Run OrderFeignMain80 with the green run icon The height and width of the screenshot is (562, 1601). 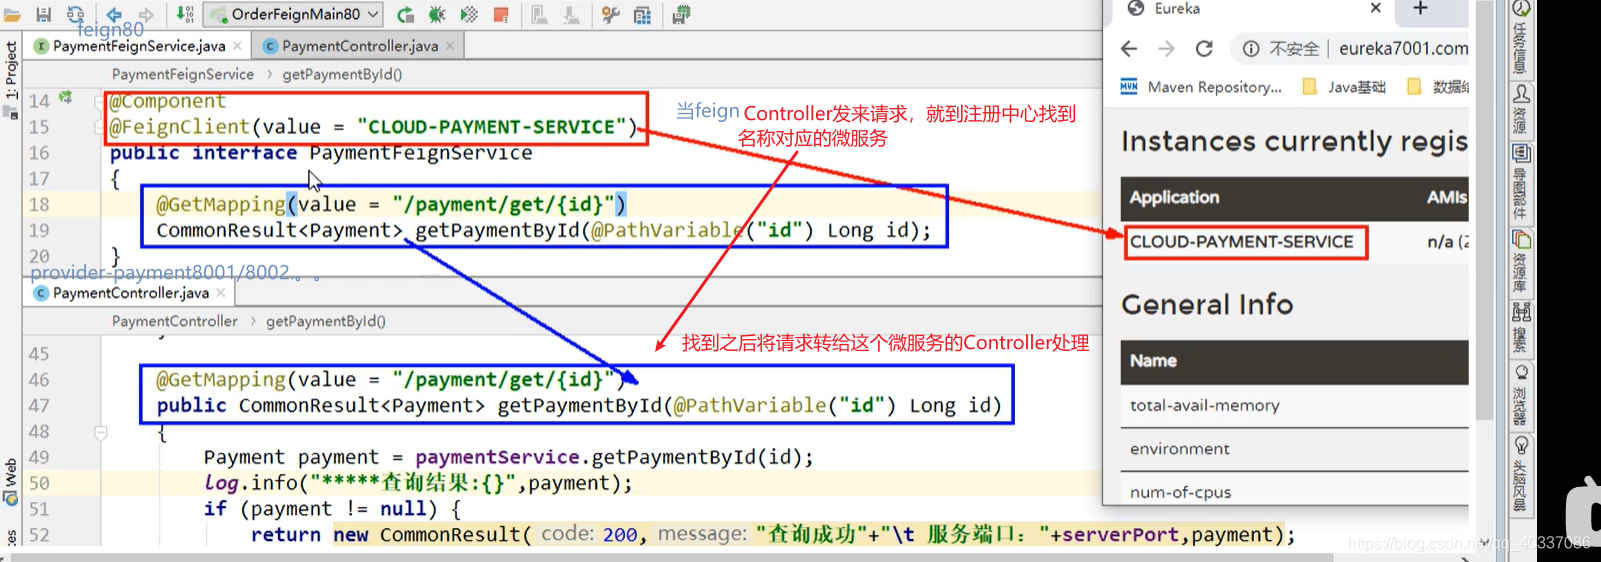(x=405, y=15)
